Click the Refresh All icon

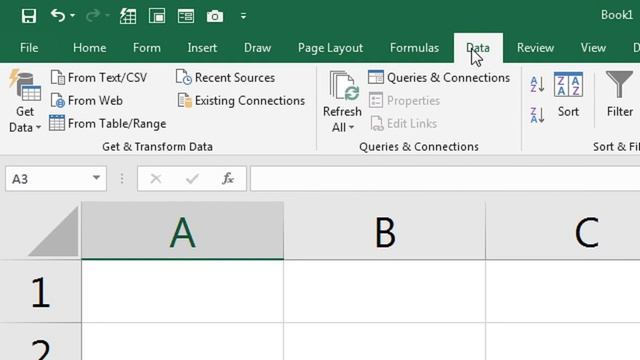pyautogui.click(x=344, y=86)
